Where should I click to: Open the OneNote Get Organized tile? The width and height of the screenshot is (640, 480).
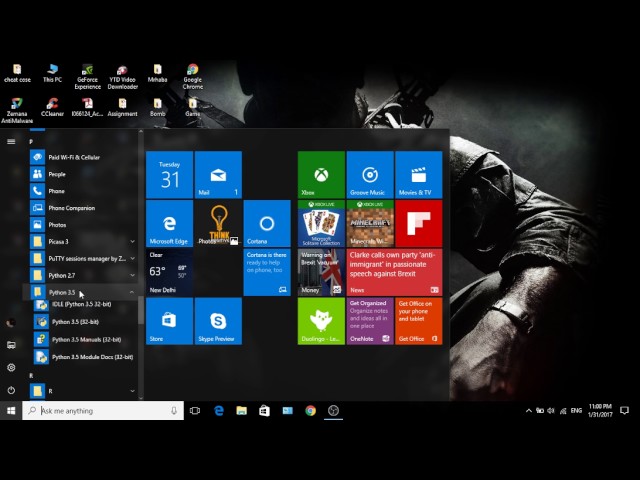370,321
